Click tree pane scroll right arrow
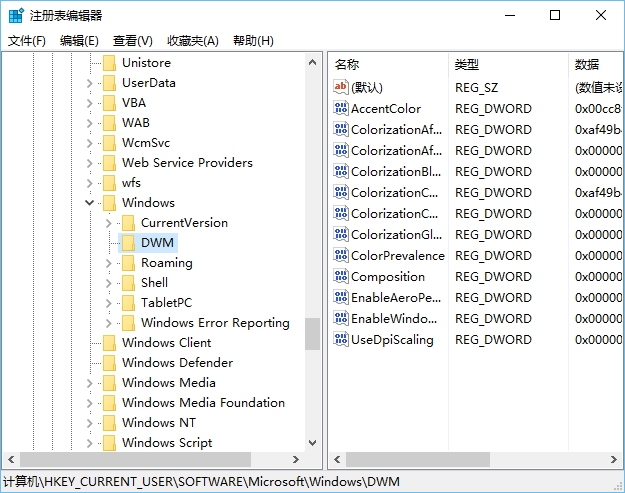The width and height of the screenshot is (625, 493). click(295, 459)
